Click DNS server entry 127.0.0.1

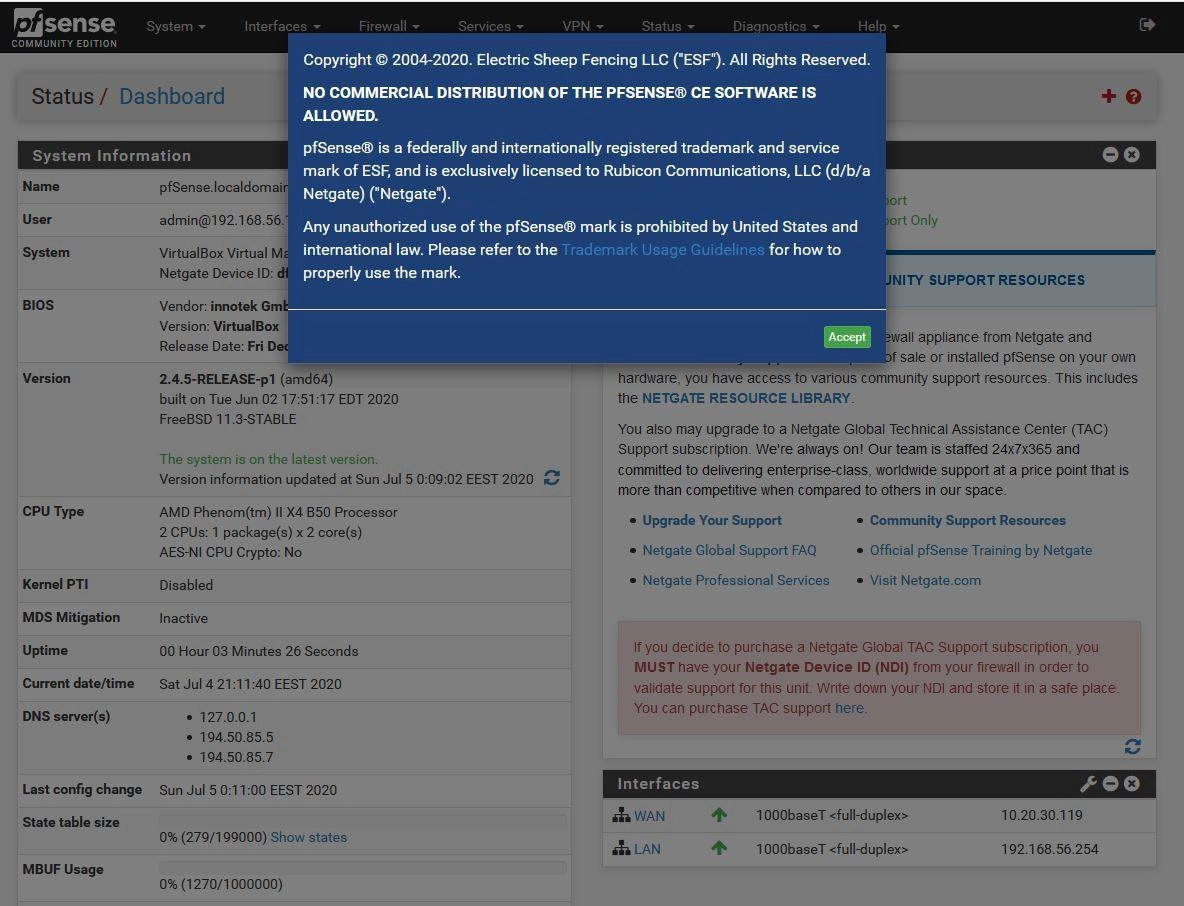[228, 717]
